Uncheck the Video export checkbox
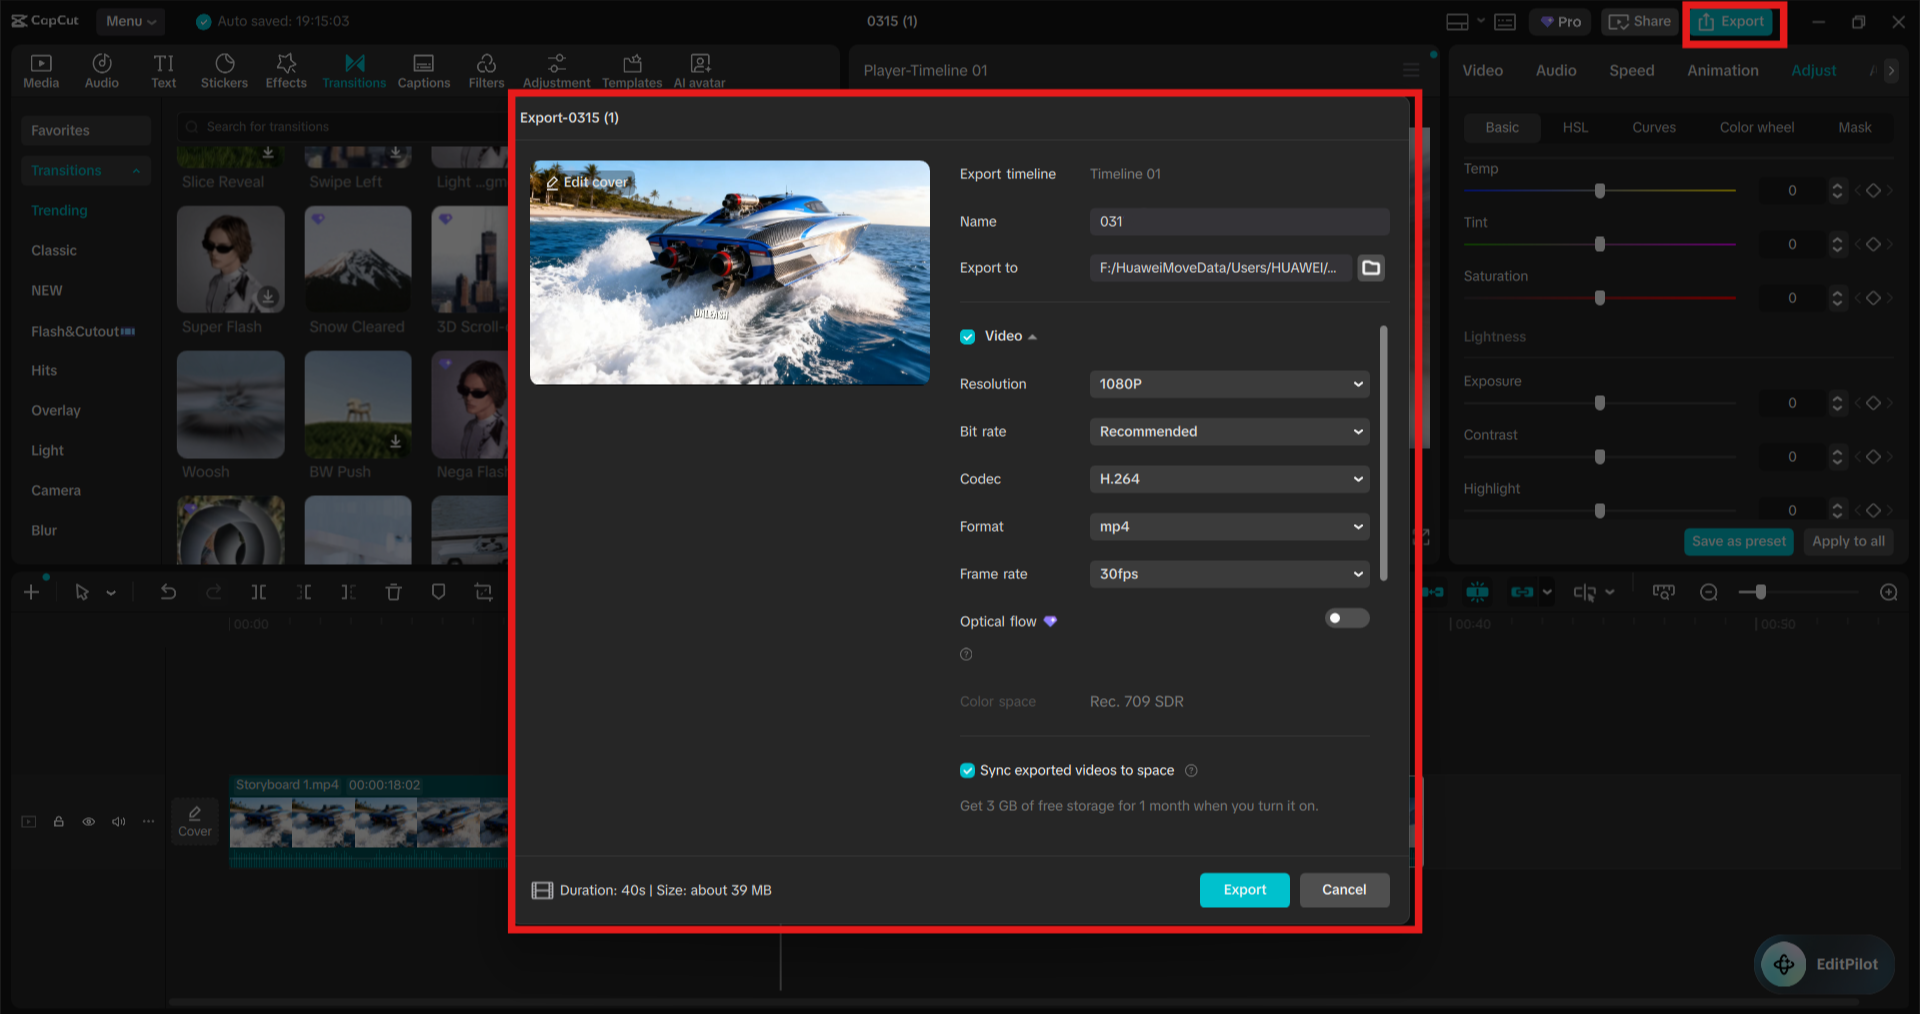Viewport: 1920px width, 1015px height. coord(968,337)
